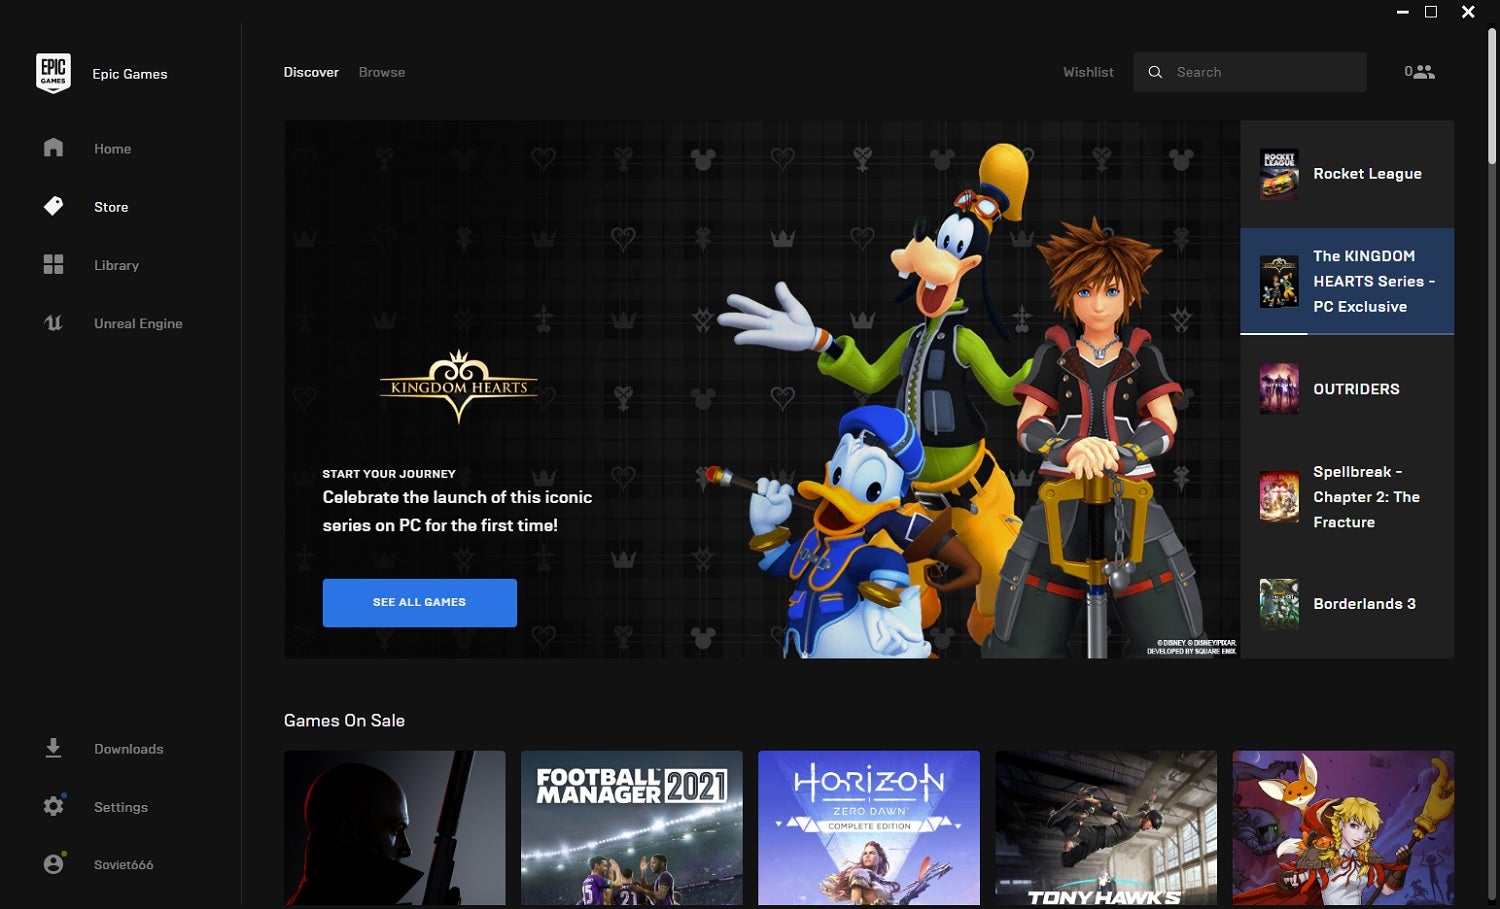
Task: Focus the Search input field
Action: [1250, 72]
